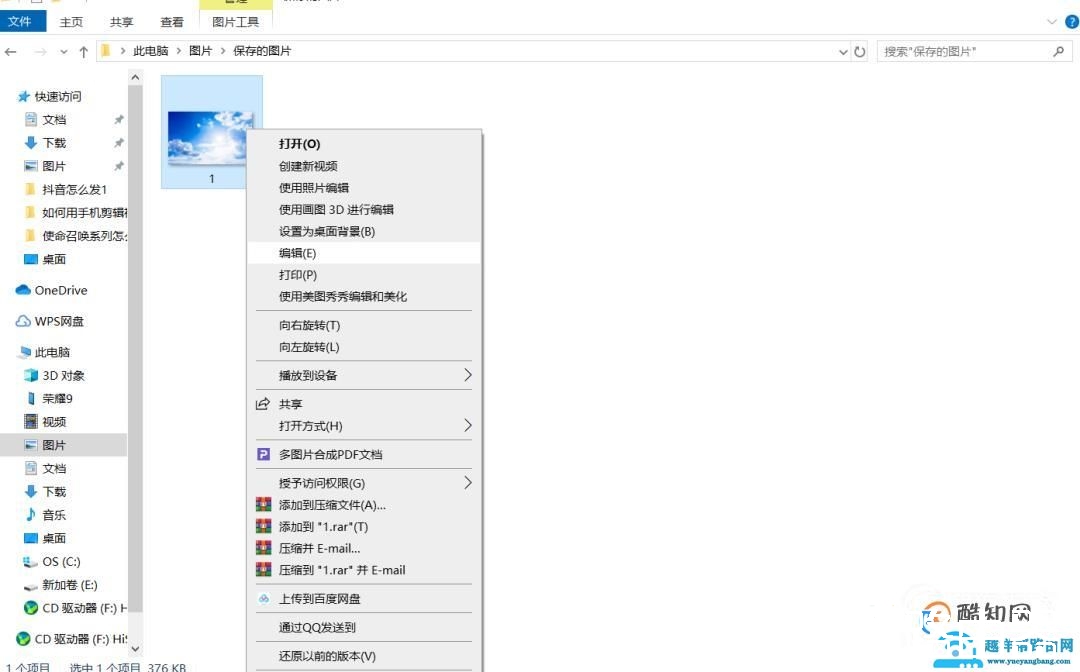Click the WPS网盘 cloud icon in sidebar

(x=22, y=321)
